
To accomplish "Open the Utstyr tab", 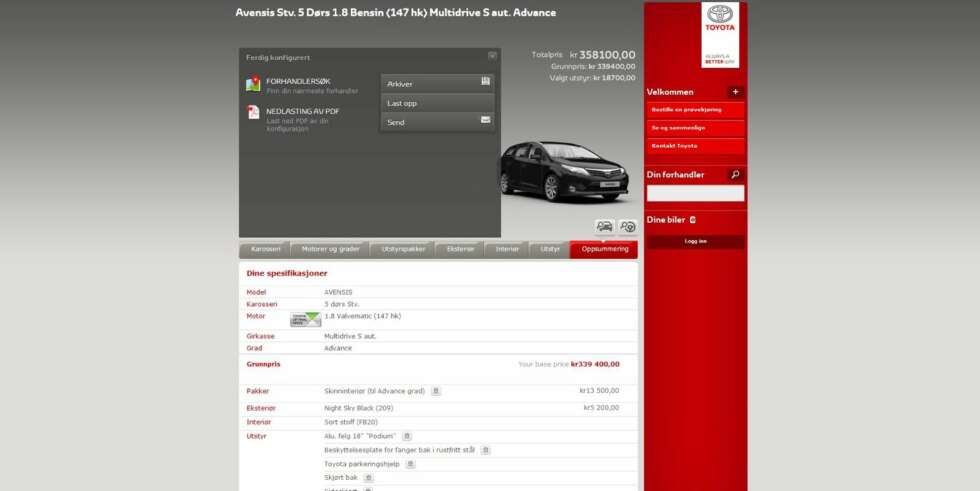I will point(550,249).
